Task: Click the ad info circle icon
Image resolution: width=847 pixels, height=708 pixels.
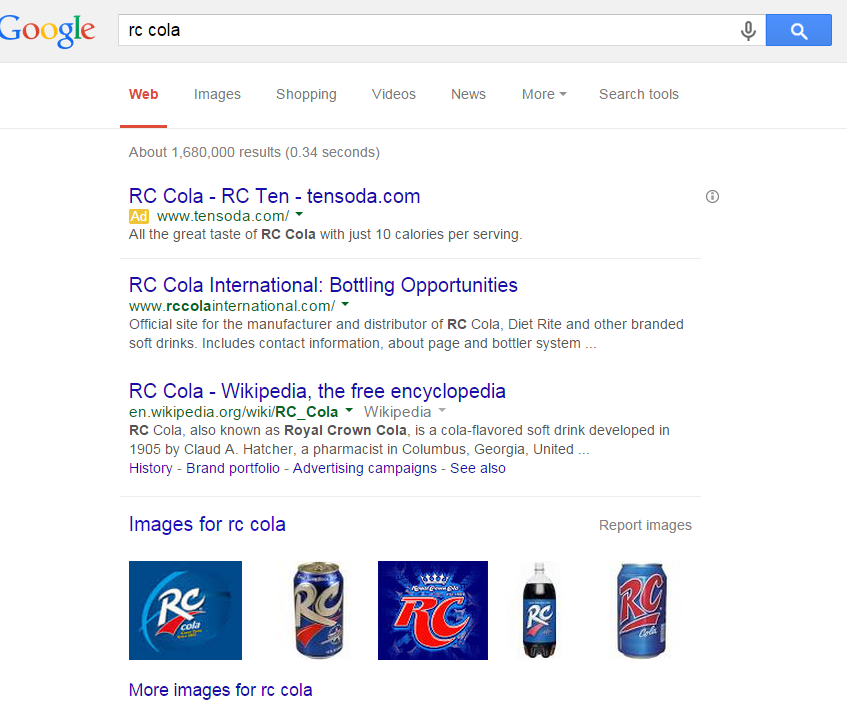Action: click(712, 196)
